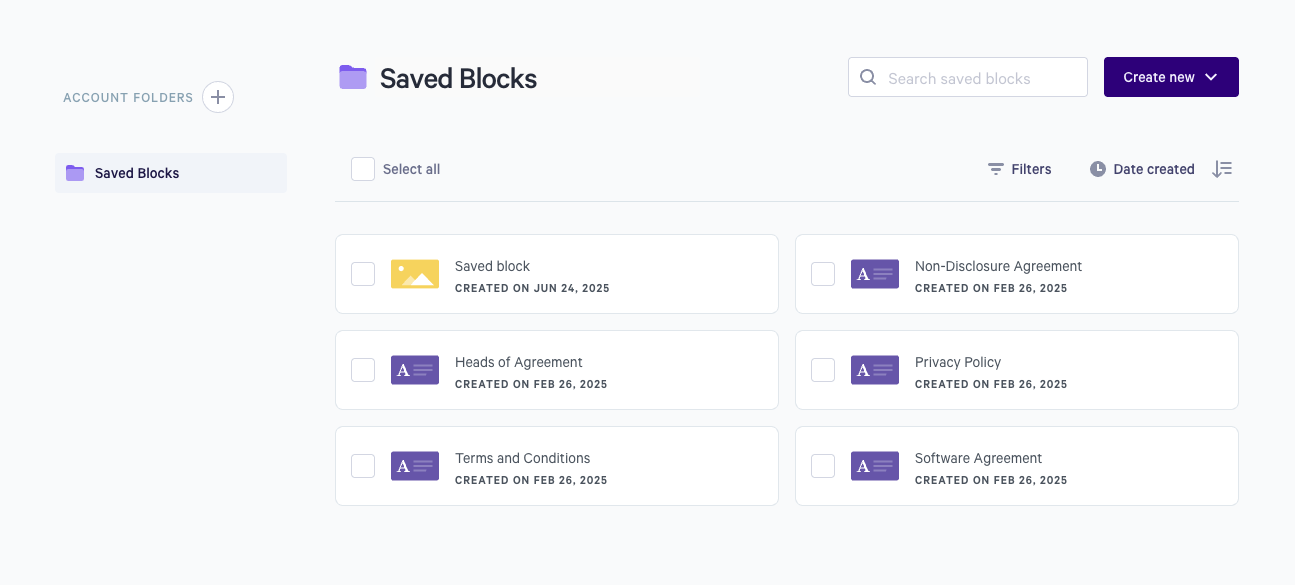1295x585 pixels.
Task: Click the text block icon for Heads of Agreement
Action: (x=415, y=370)
